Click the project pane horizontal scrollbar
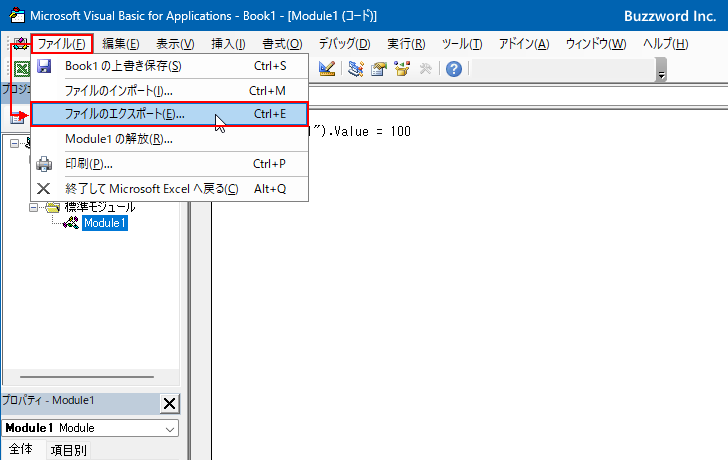Viewport: 728px width, 460px height. pos(87,377)
